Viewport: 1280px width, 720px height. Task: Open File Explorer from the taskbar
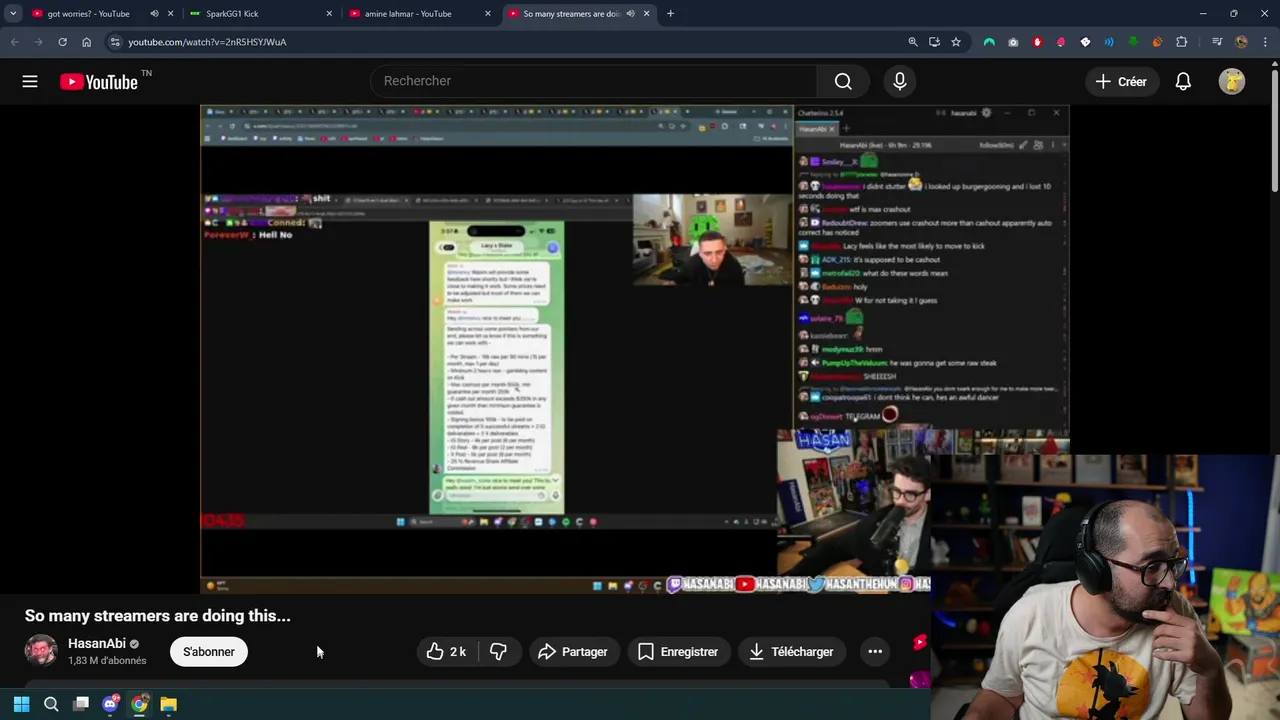coord(169,704)
